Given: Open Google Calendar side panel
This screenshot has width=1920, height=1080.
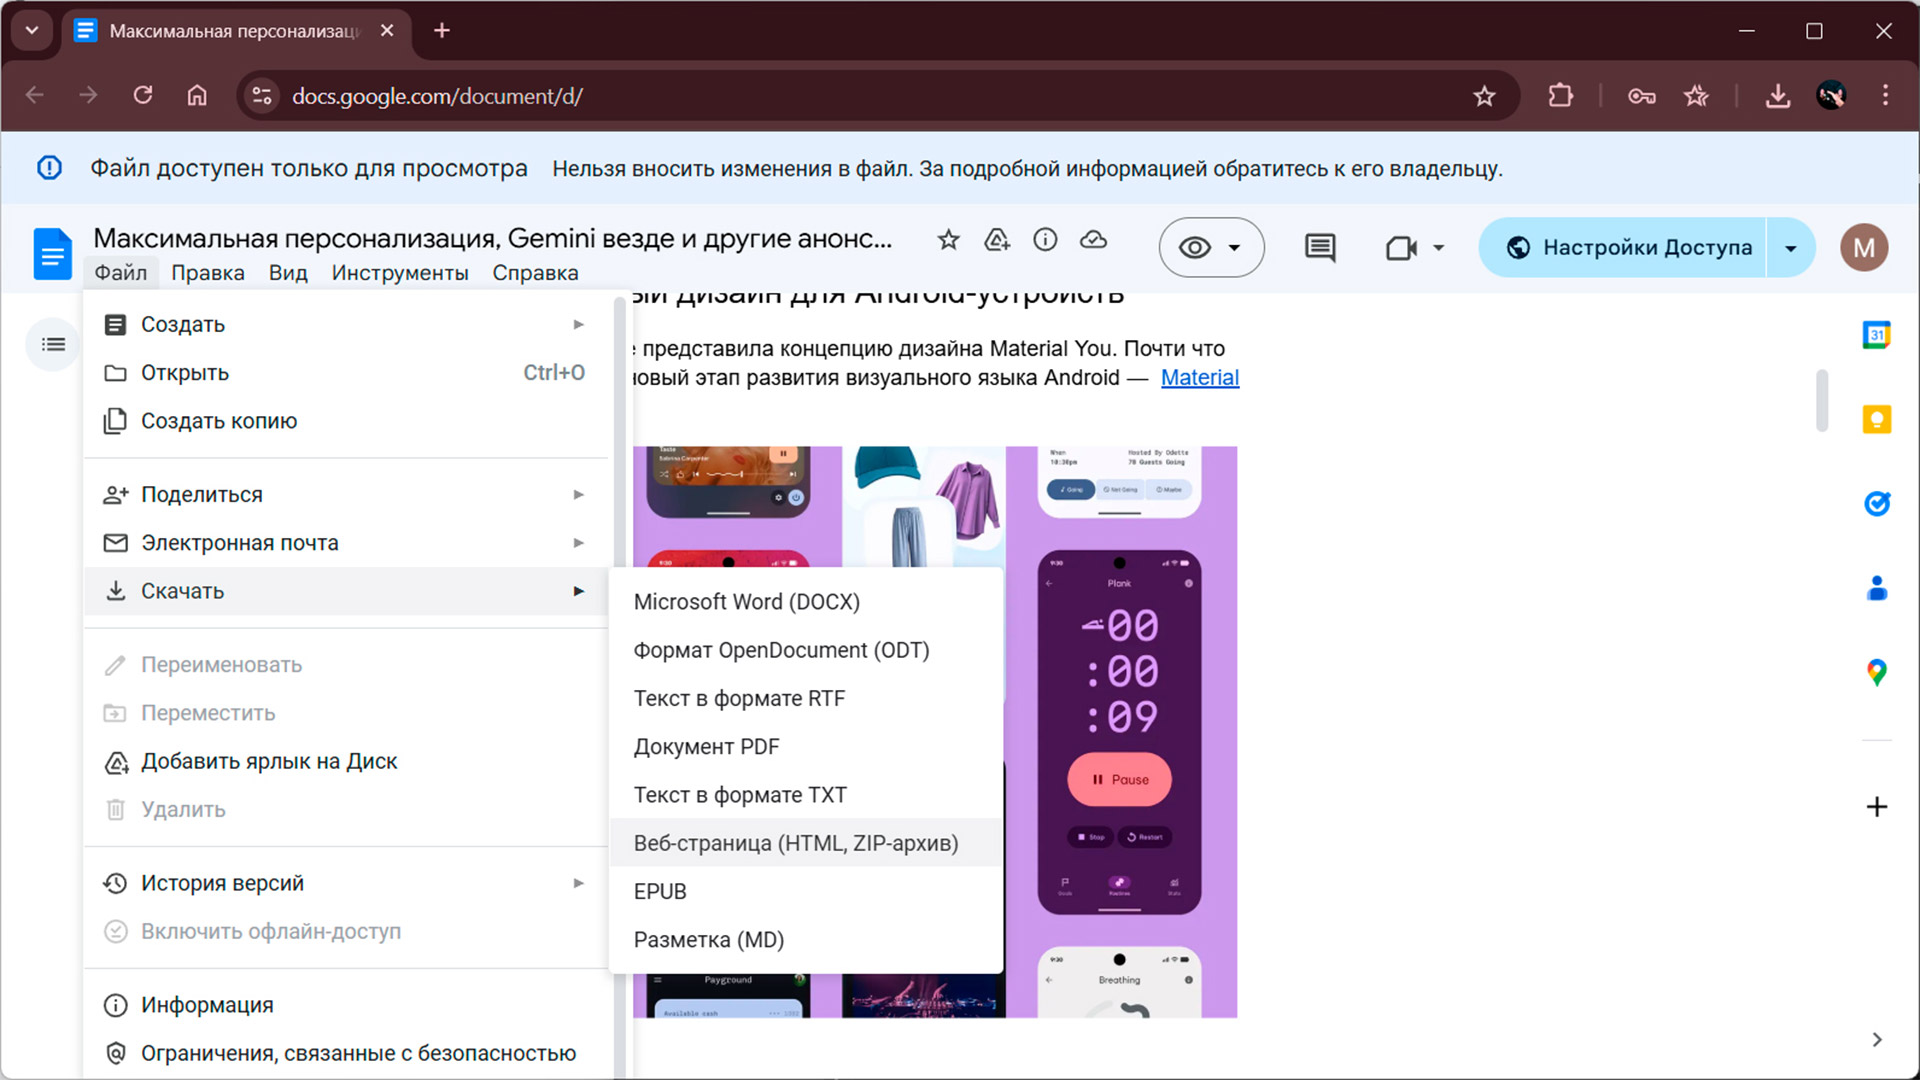Looking at the screenshot, I should point(1877,335).
